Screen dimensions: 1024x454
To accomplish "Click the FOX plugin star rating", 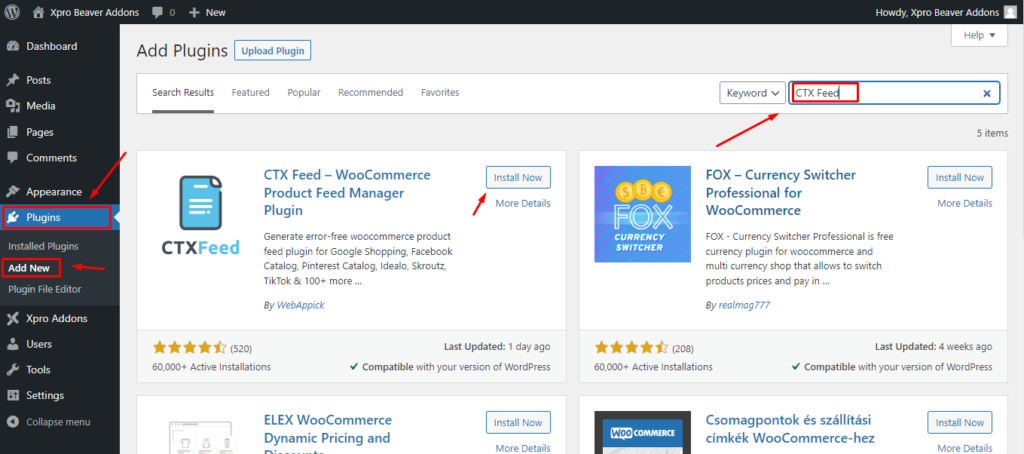I will click(x=632, y=348).
